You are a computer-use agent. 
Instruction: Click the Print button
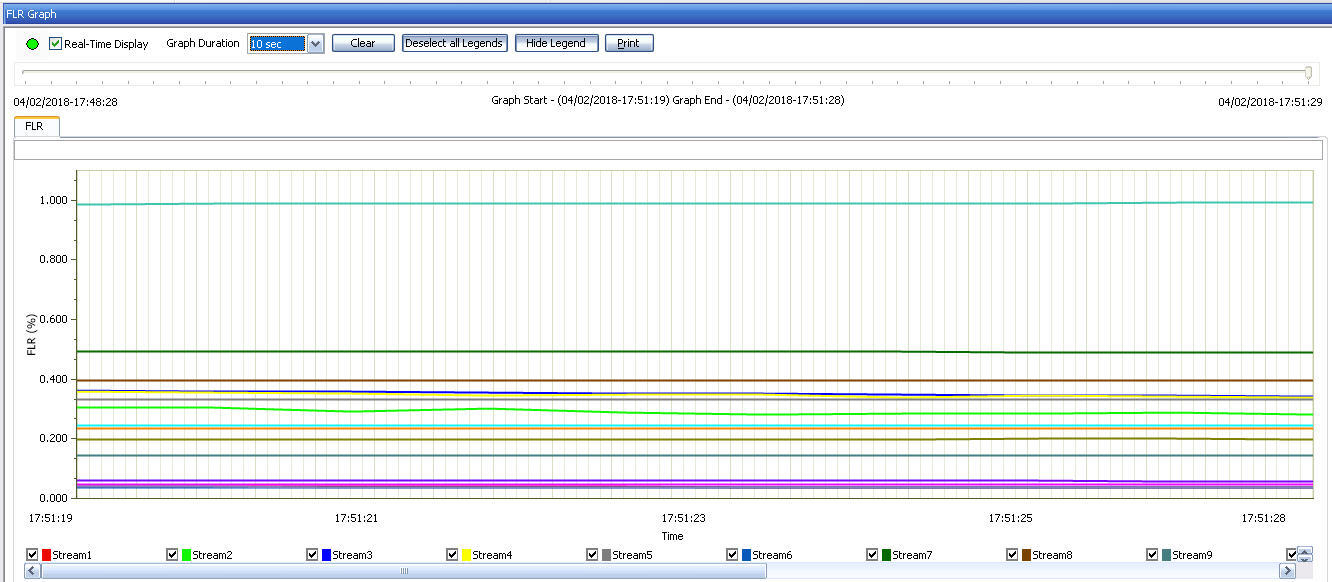click(629, 43)
